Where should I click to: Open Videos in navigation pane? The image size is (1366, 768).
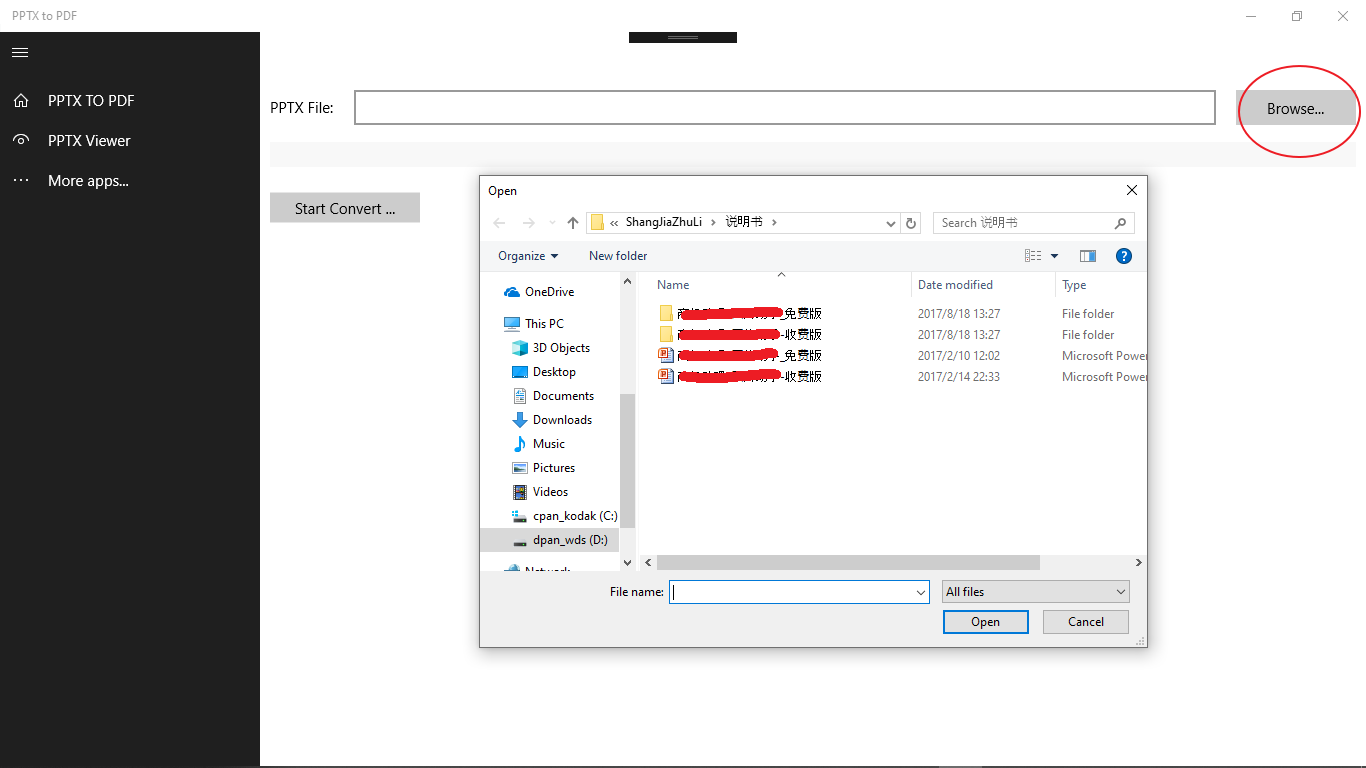pos(541,492)
